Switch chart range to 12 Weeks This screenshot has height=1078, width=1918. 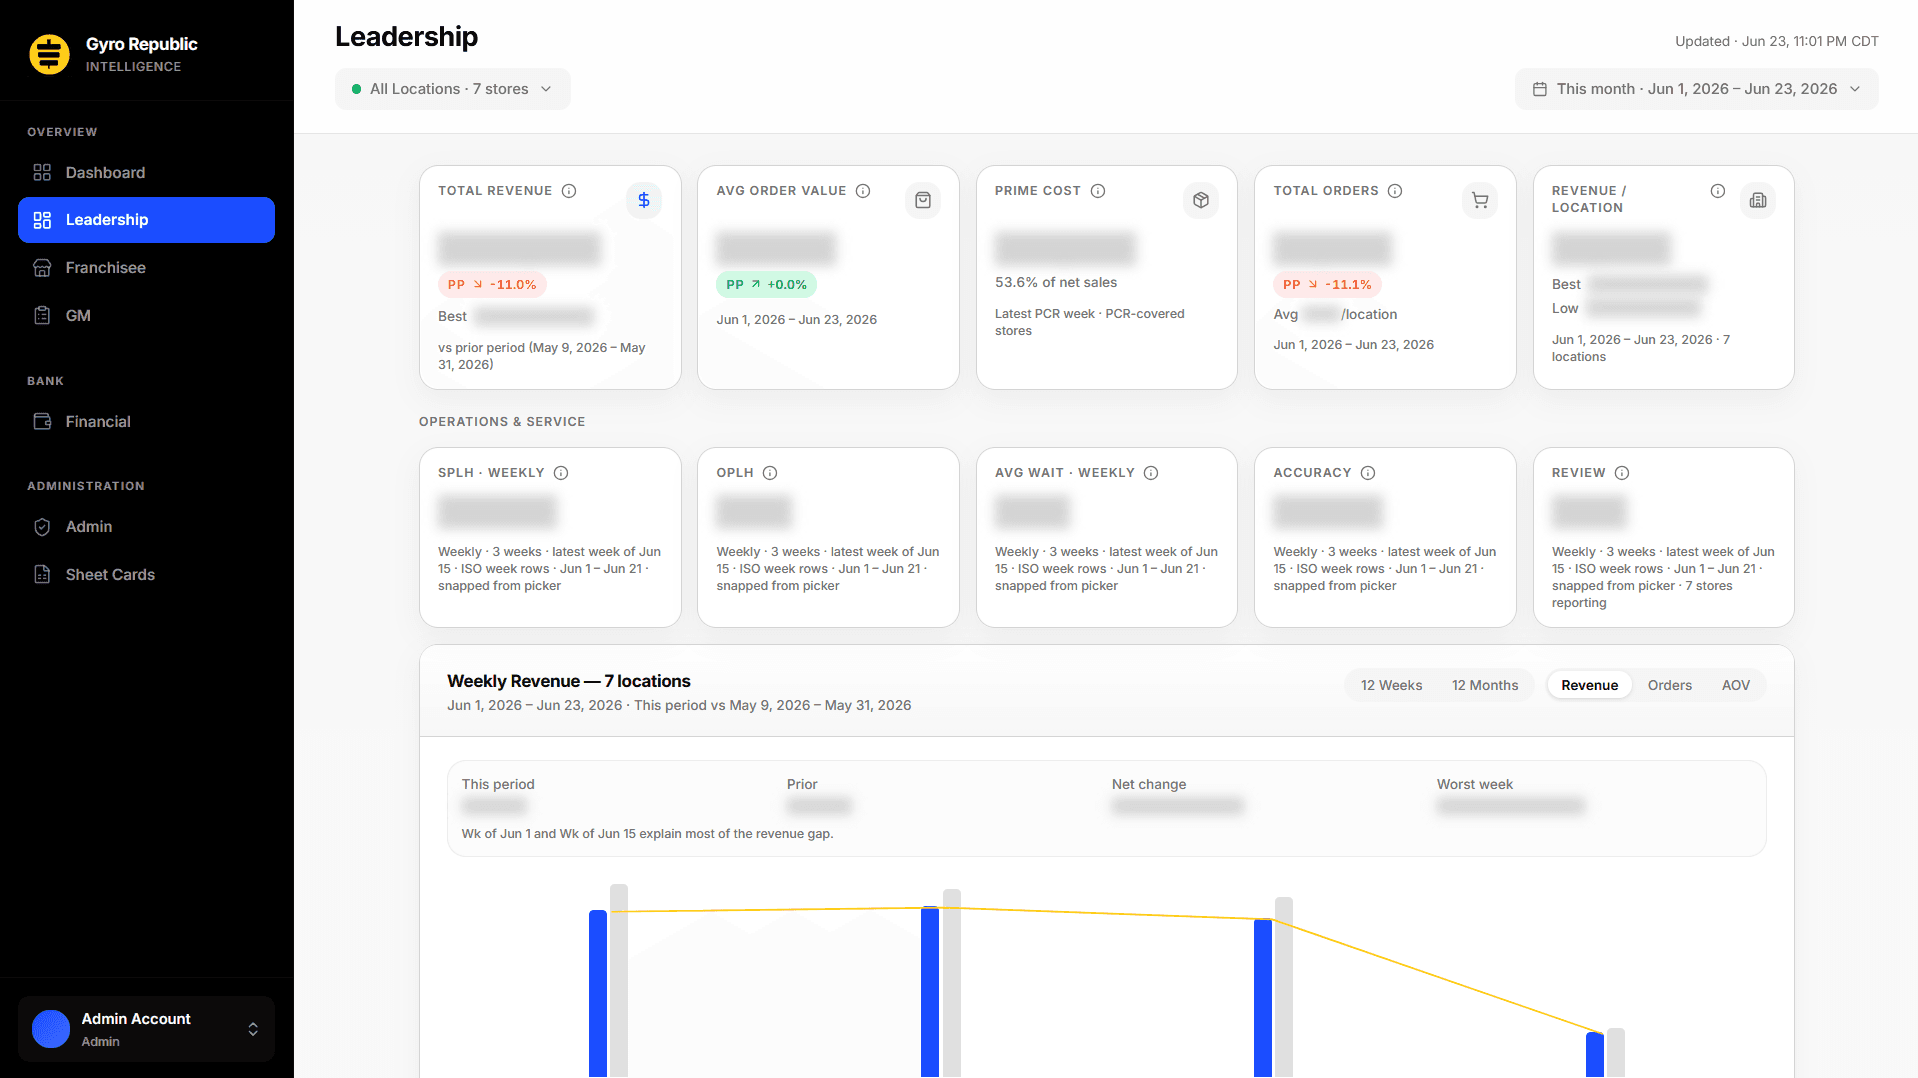coord(1391,685)
